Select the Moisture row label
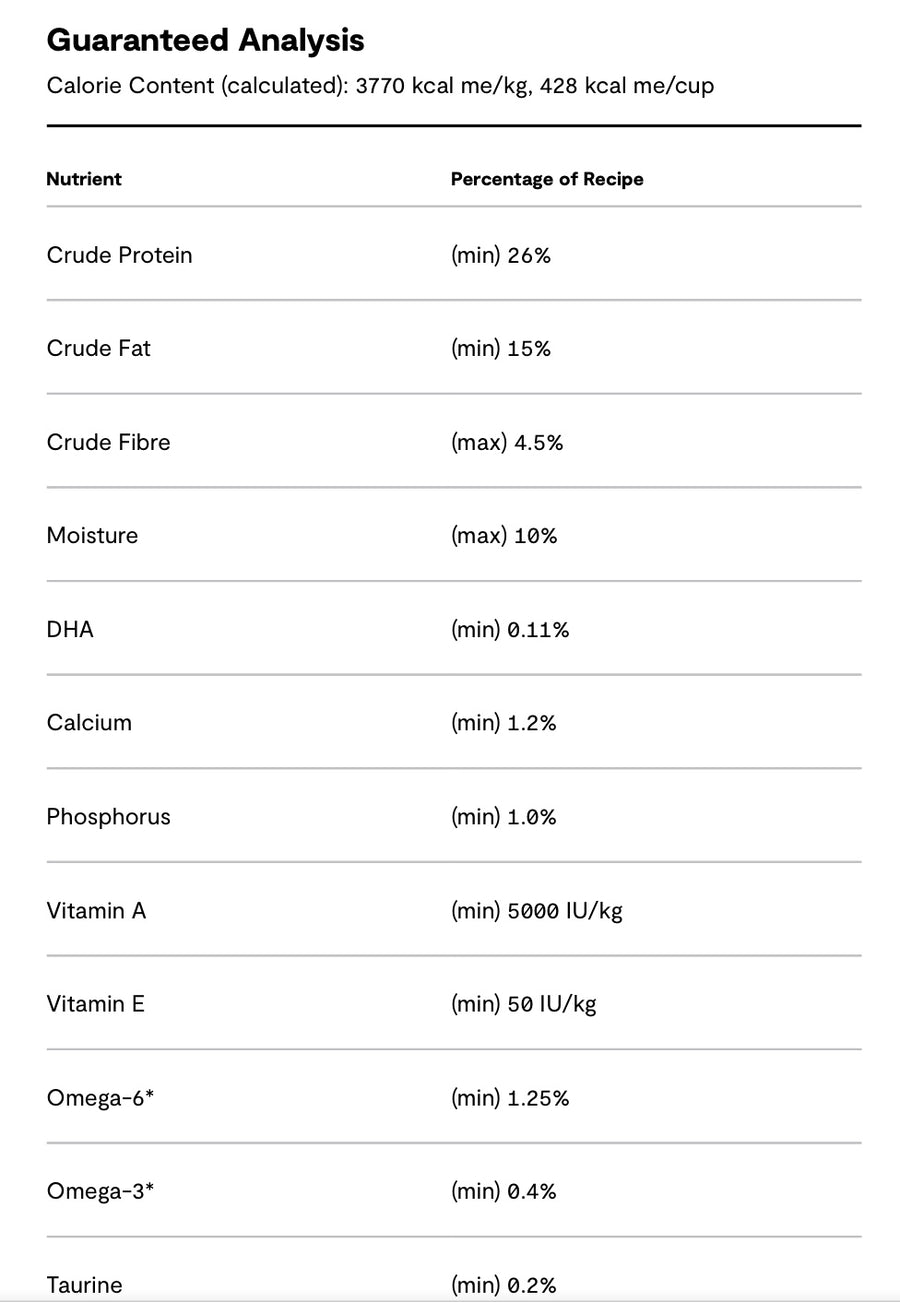 click(92, 535)
